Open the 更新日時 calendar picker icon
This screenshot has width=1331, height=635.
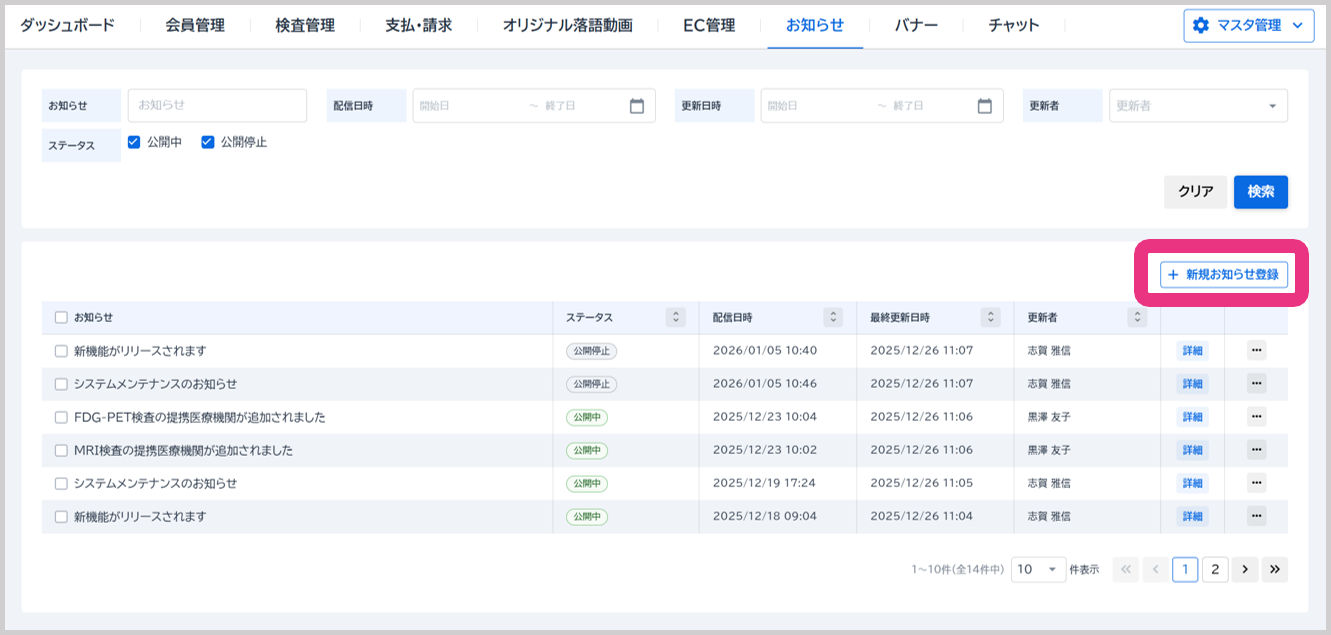tap(985, 106)
